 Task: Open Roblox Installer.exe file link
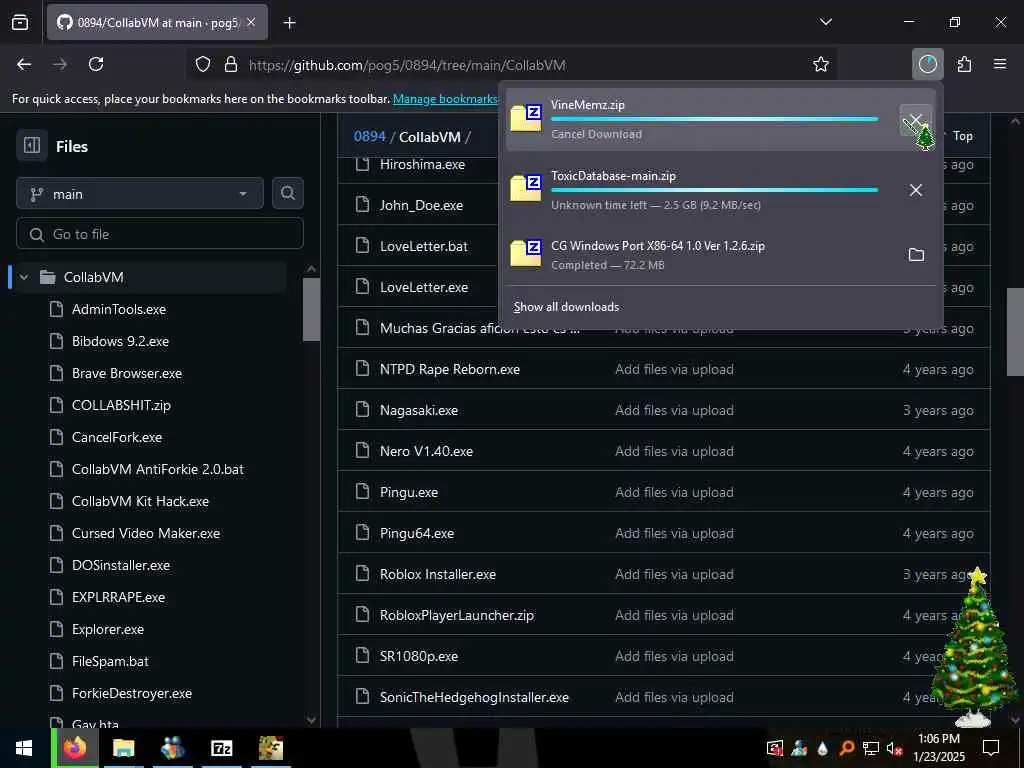click(438, 574)
